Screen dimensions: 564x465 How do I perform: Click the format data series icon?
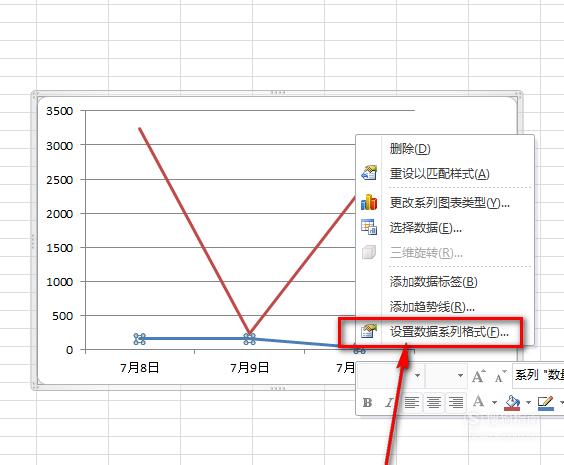[x=369, y=331]
